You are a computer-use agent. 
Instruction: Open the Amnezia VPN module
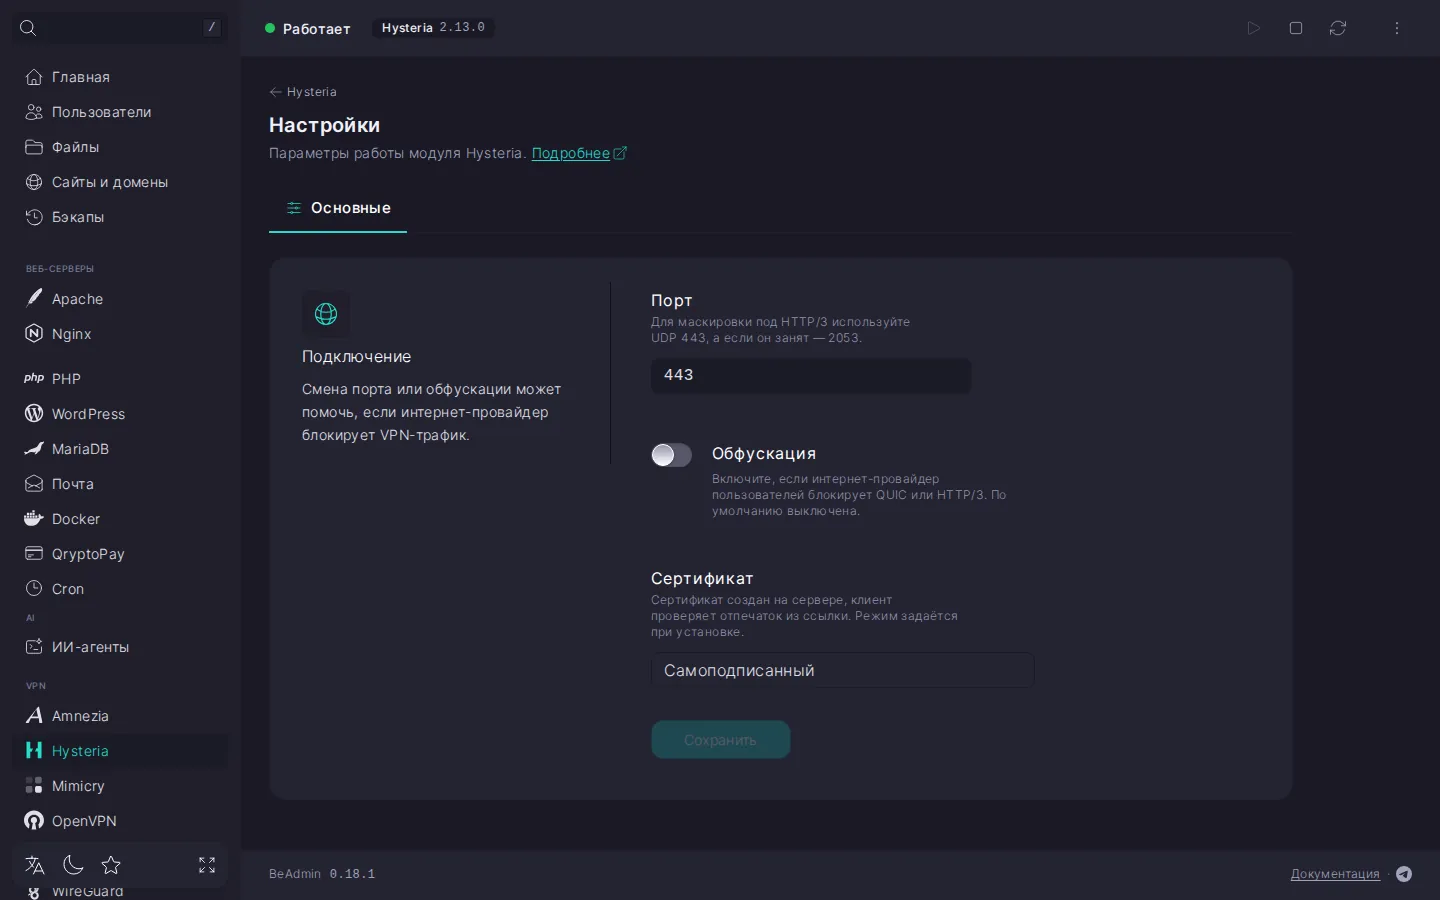click(120, 716)
